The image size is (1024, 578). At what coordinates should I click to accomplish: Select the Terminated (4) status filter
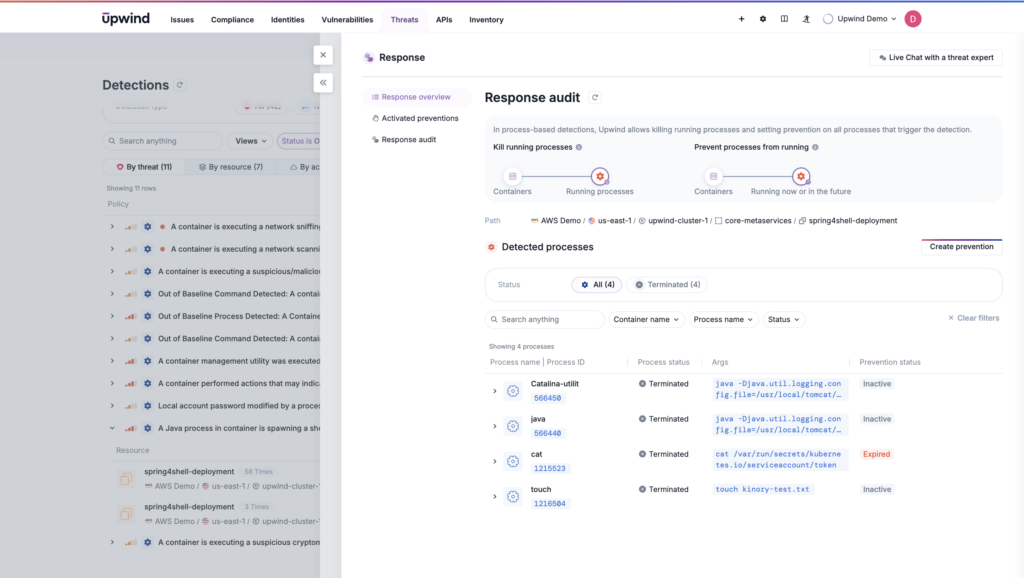(x=667, y=285)
